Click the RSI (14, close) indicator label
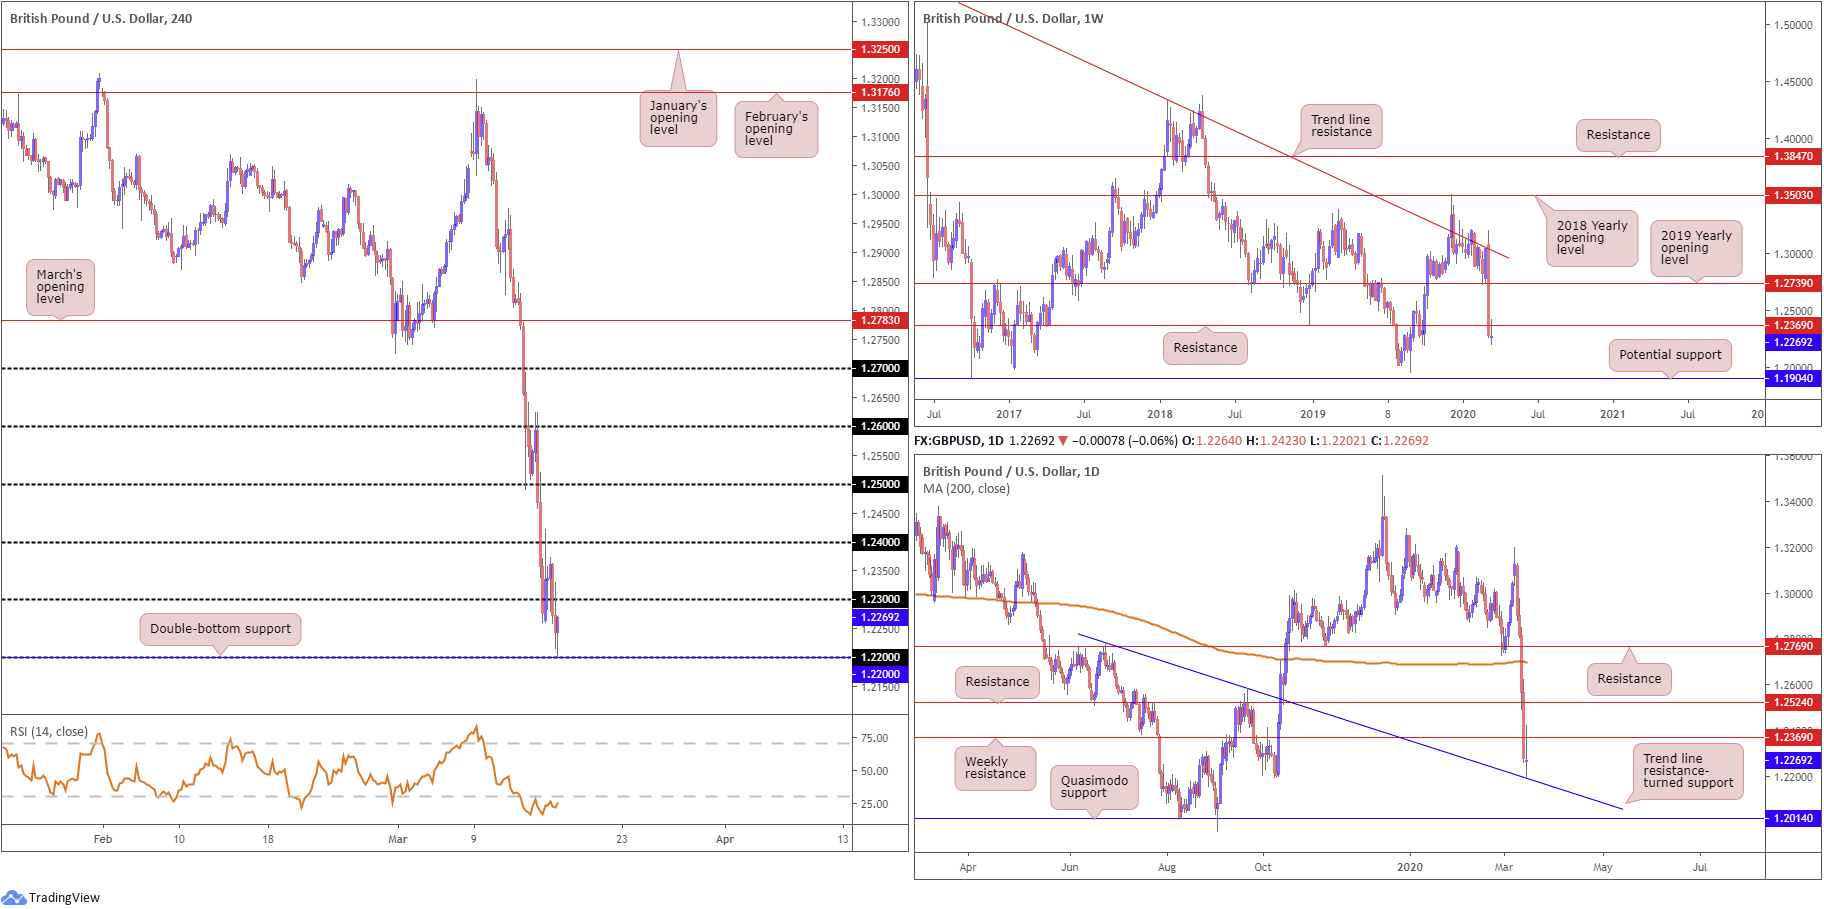 [49, 732]
